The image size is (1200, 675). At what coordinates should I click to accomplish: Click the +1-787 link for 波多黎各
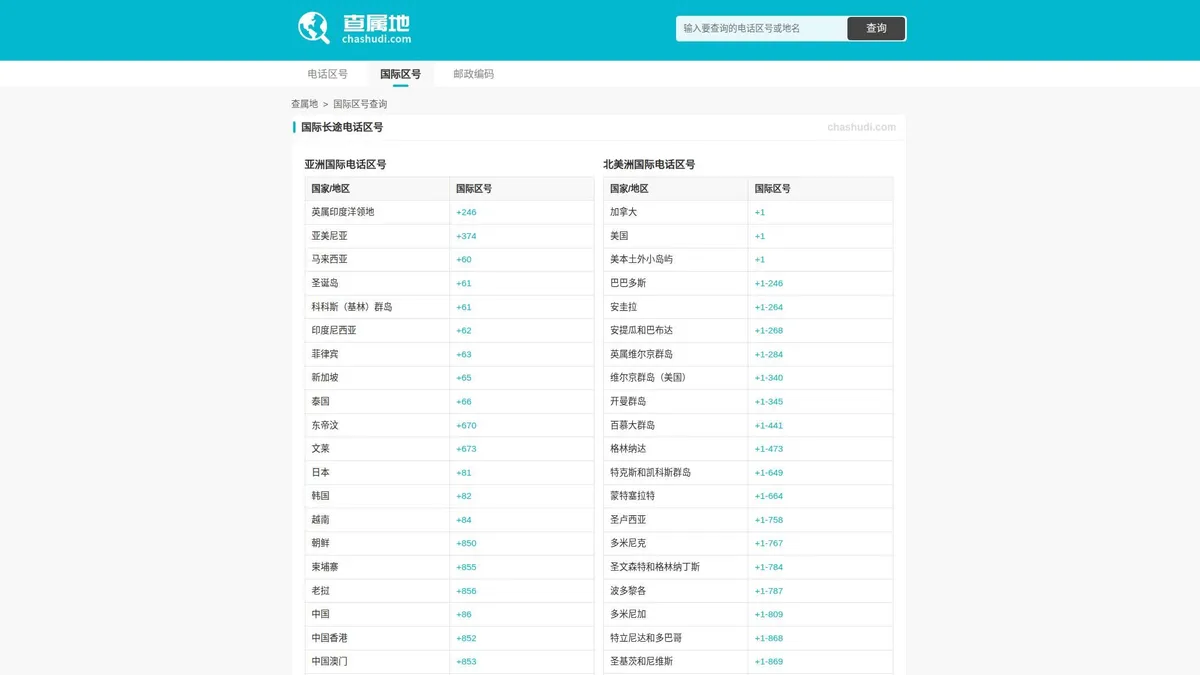point(769,591)
